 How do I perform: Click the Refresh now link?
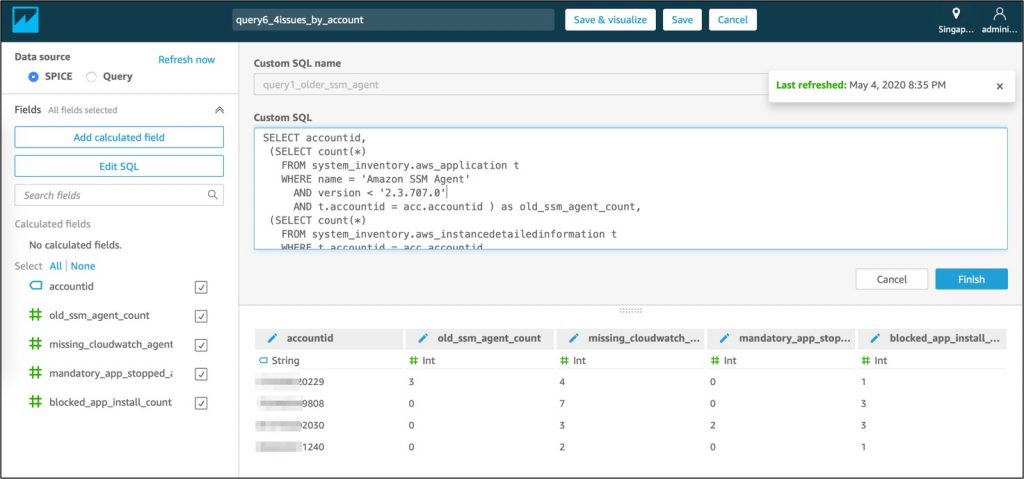[x=186, y=59]
